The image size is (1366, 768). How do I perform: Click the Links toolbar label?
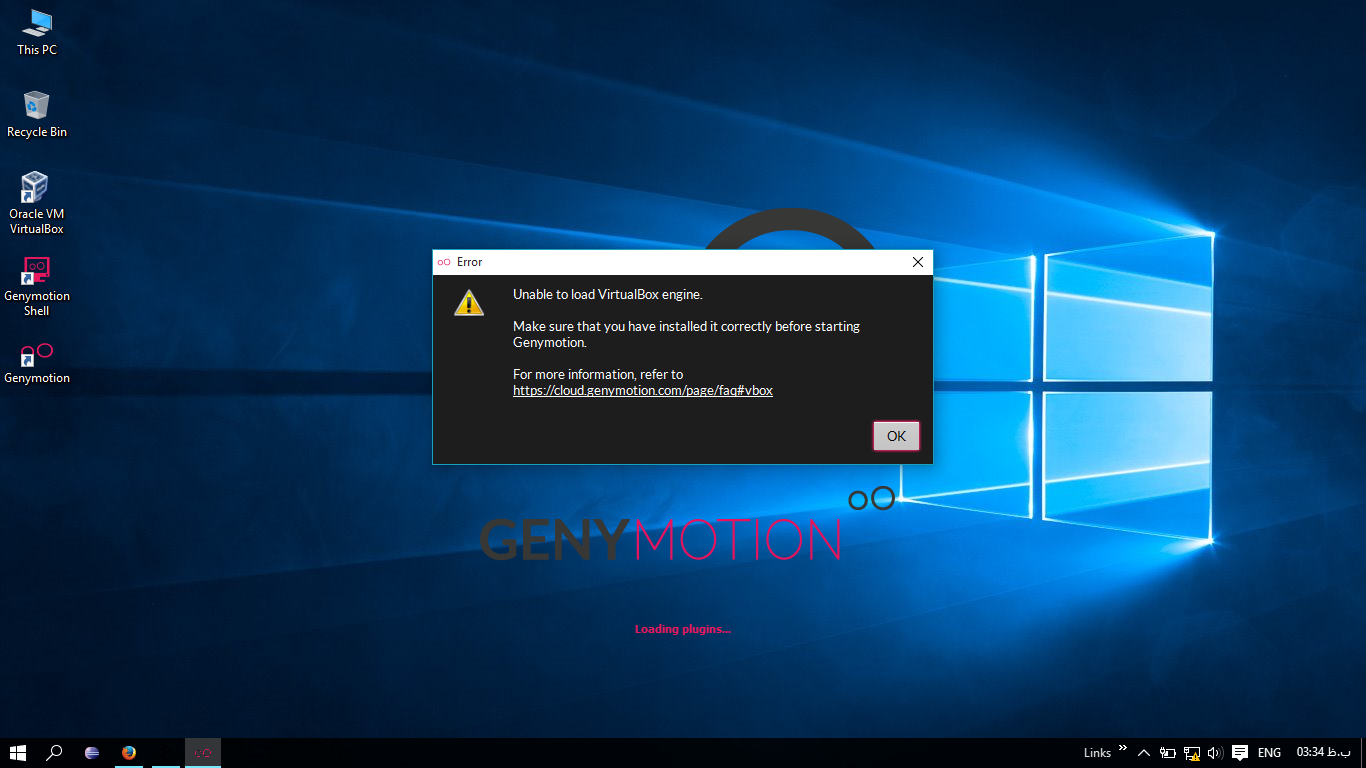[1097, 753]
